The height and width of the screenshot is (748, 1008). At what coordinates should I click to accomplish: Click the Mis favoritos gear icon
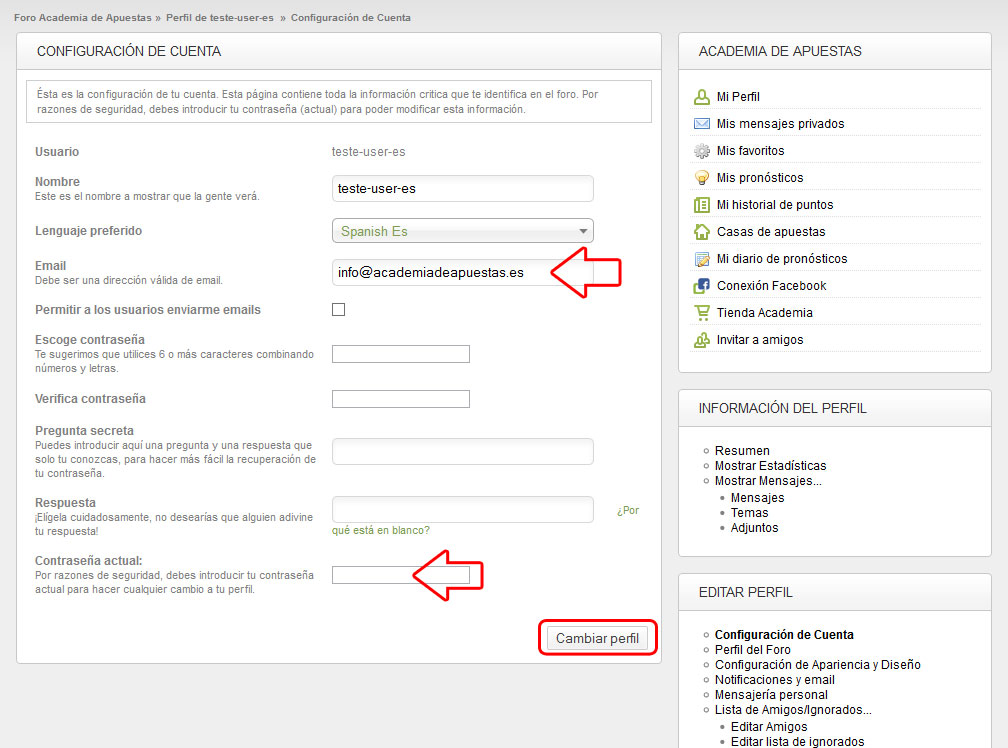click(x=702, y=151)
